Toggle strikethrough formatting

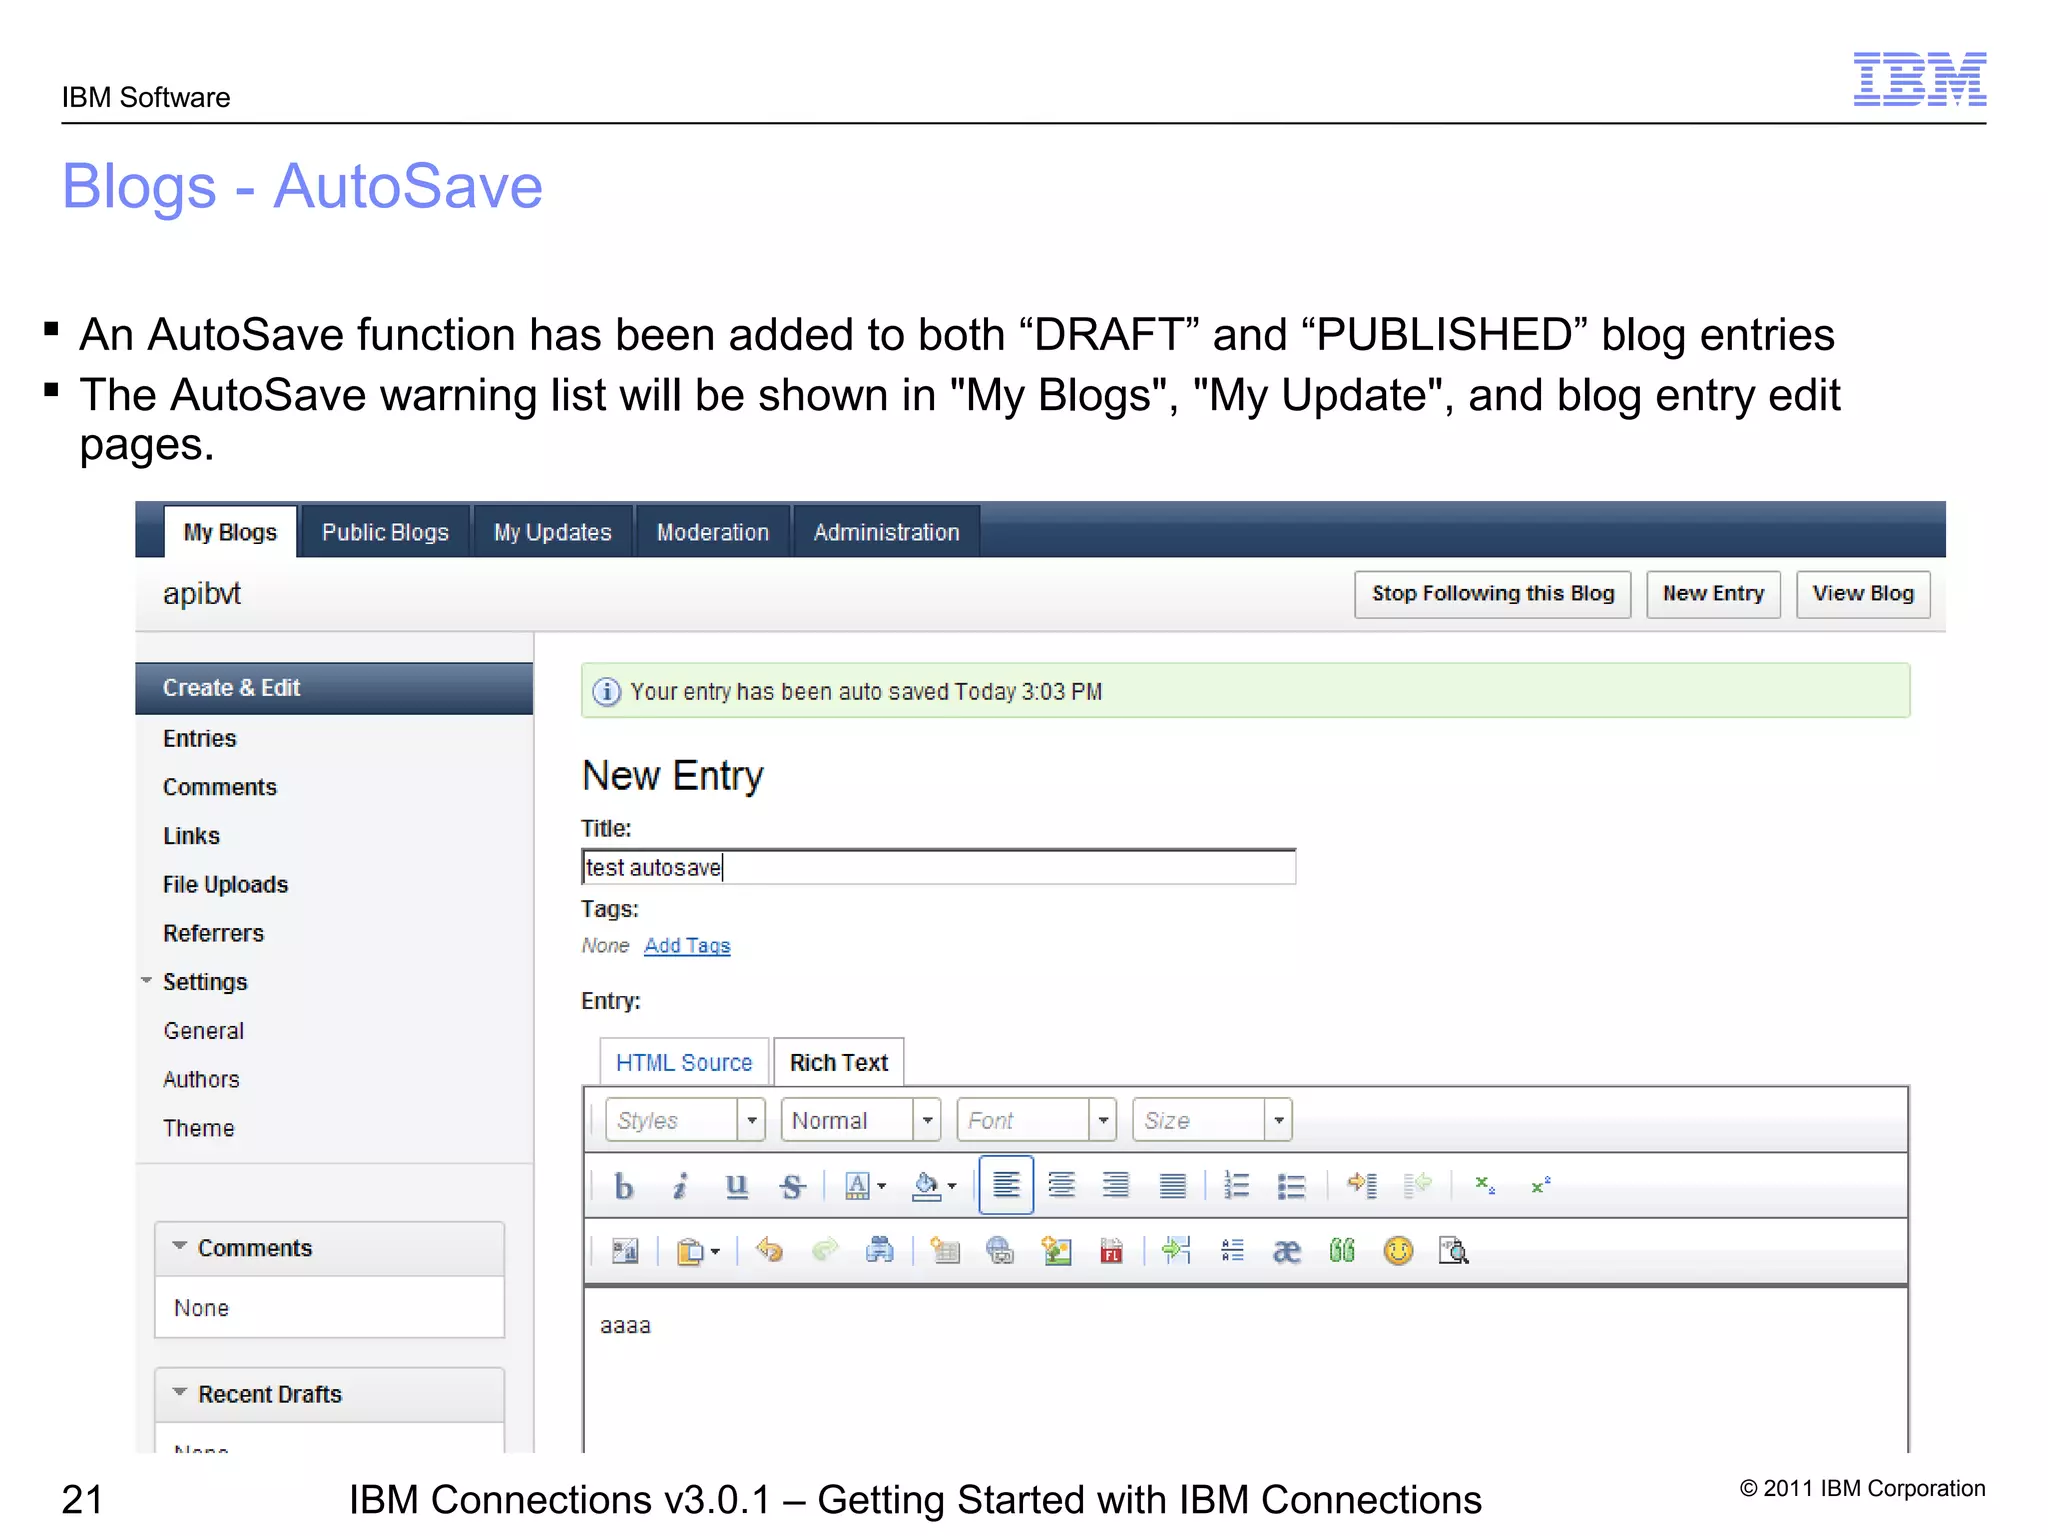792,1186
